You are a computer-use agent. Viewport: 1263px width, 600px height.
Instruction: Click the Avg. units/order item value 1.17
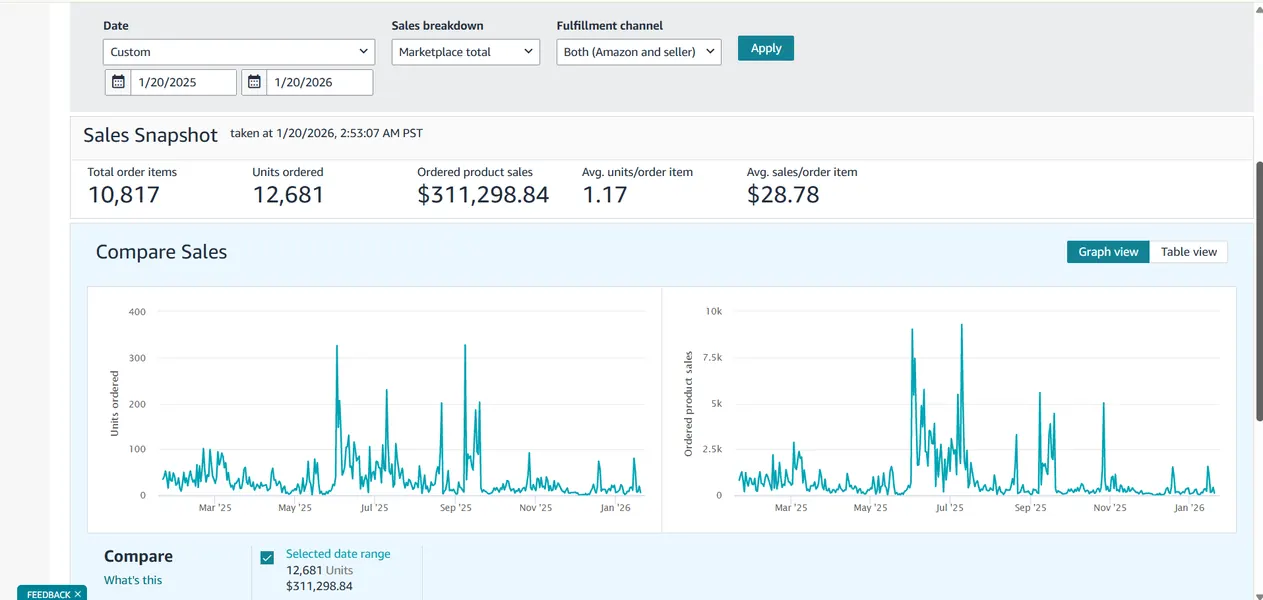pos(605,195)
